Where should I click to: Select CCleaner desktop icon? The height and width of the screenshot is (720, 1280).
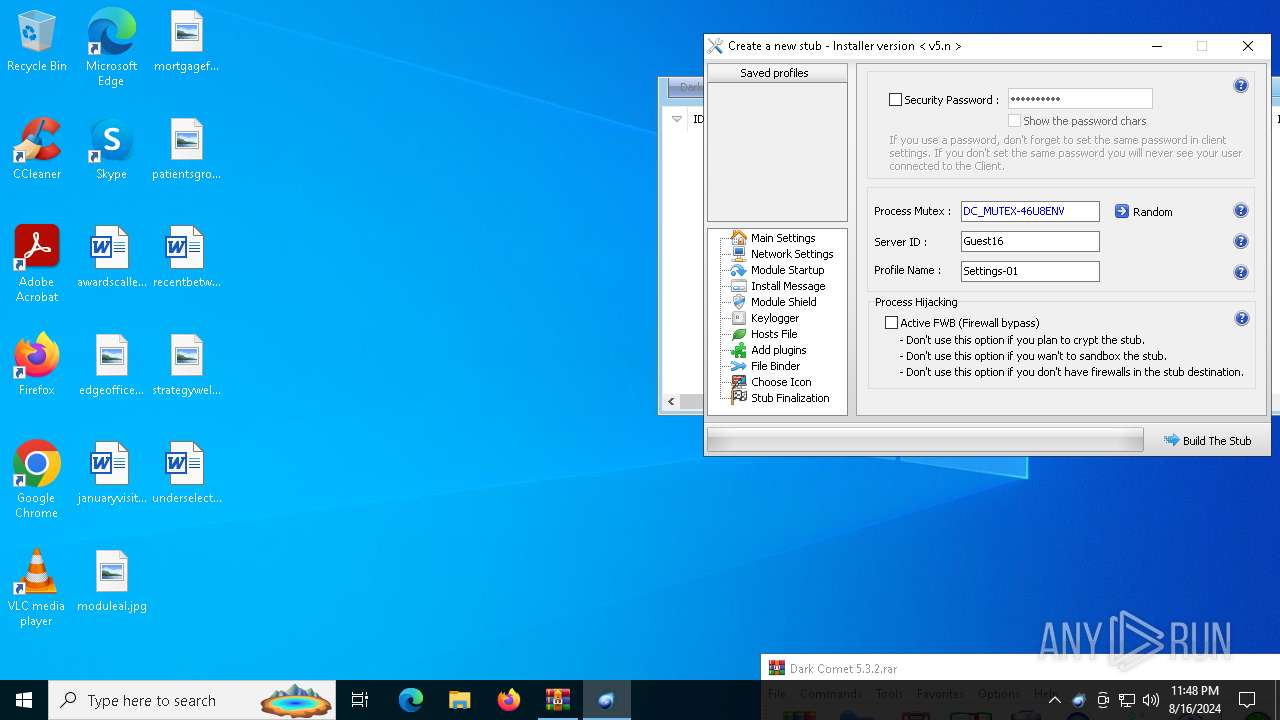click(x=37, y=150)
